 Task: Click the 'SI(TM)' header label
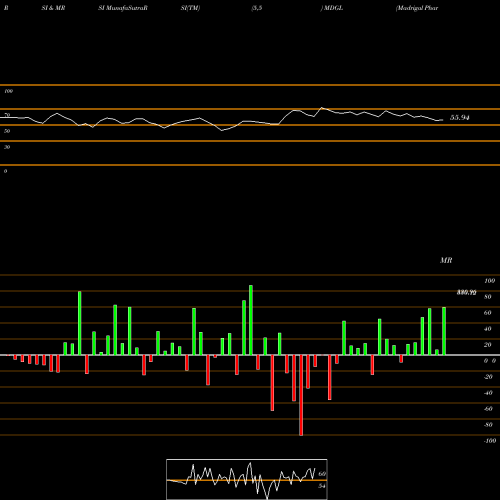[190, 8]
